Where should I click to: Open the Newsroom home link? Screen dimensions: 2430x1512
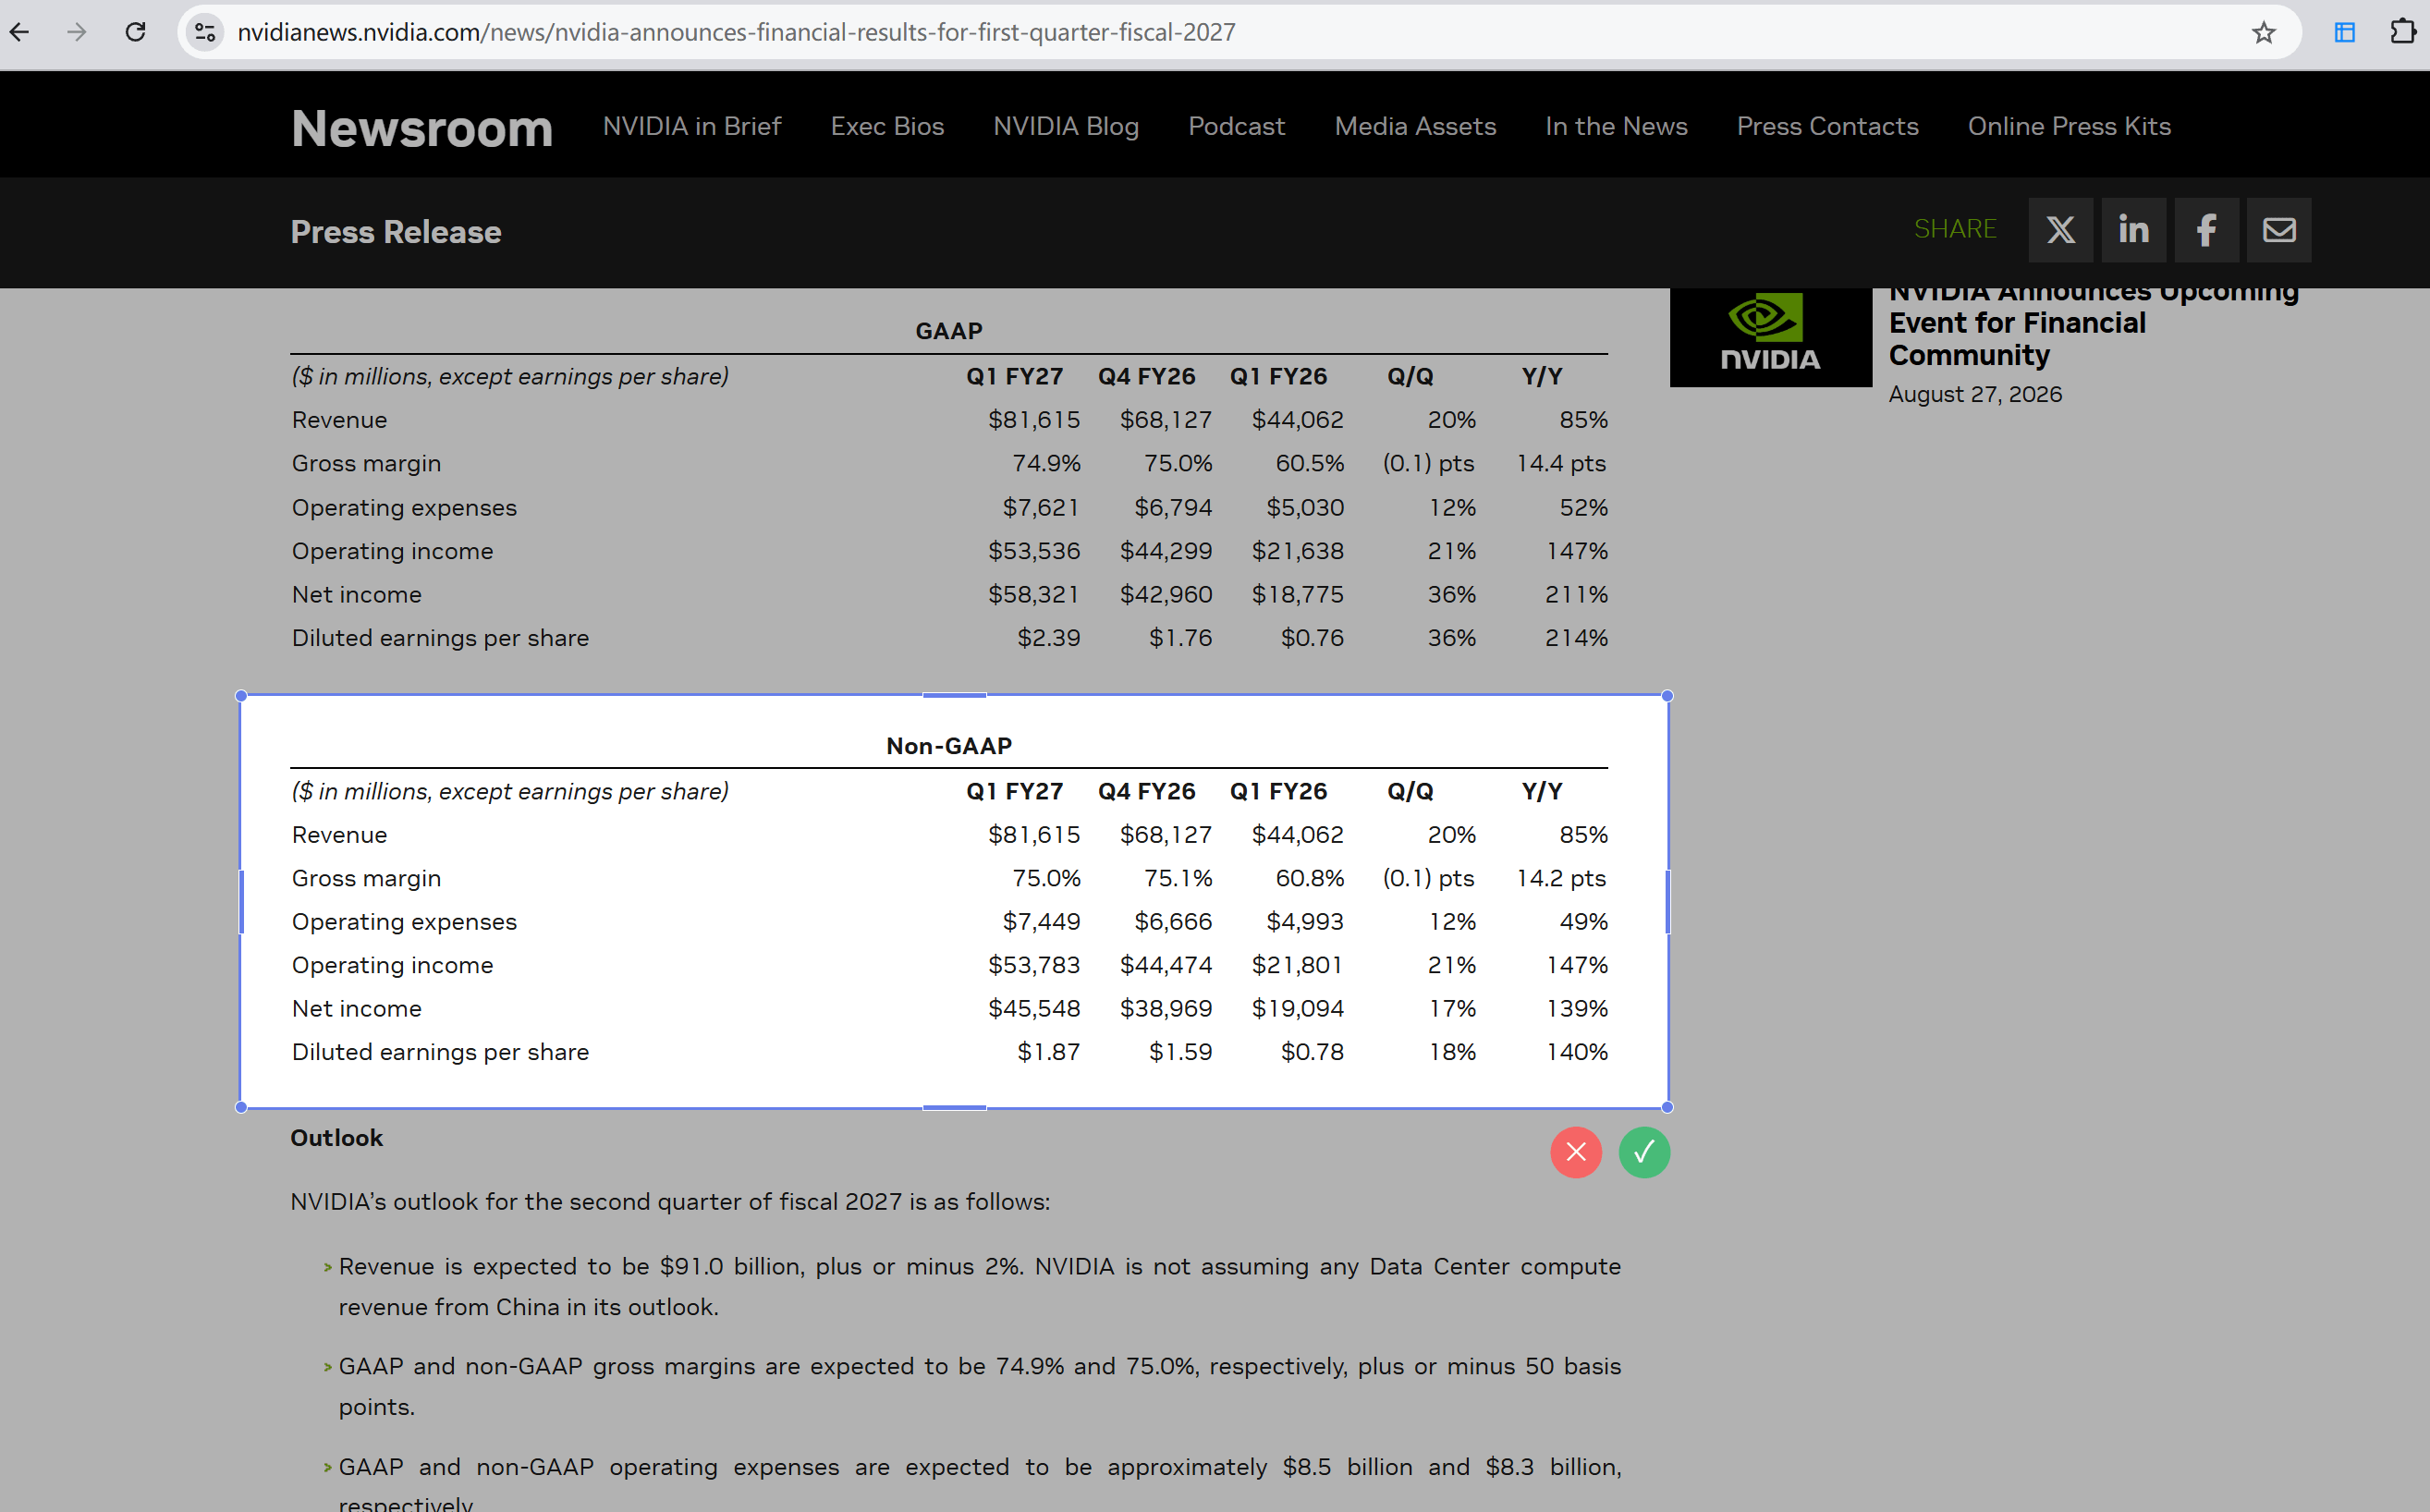pyautogui.click(x=422, y=128)
